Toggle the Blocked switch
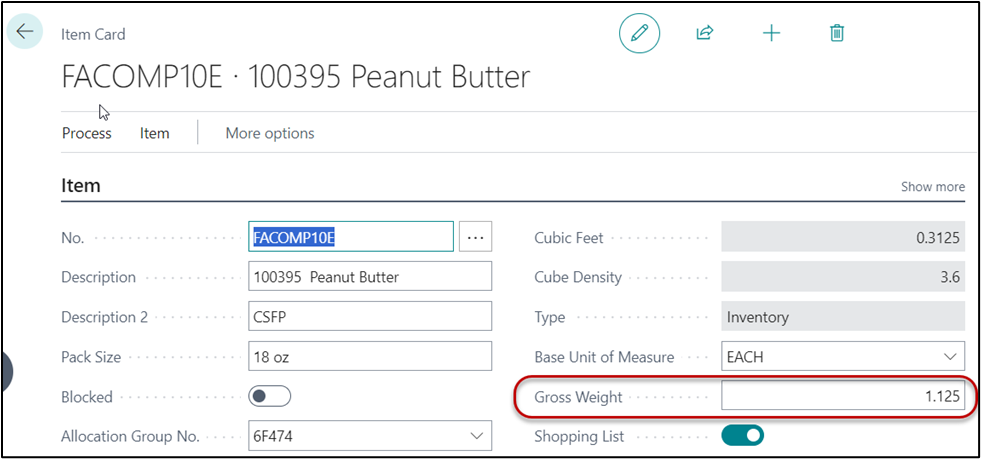981x459 pixels. [x=269, y=397]
